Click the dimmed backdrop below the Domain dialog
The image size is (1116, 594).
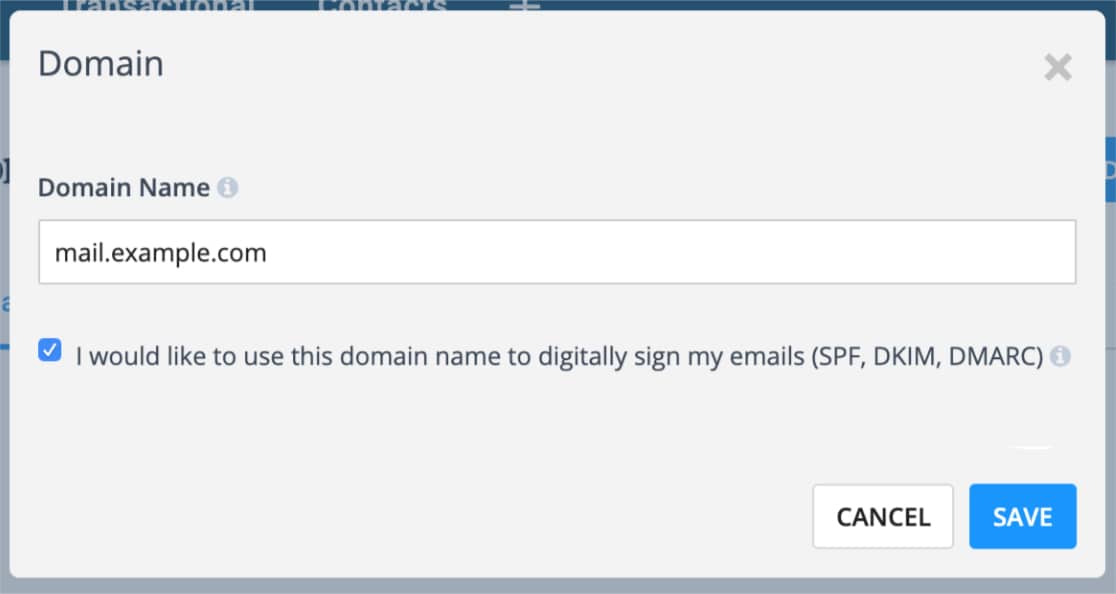pyautogui.click(x=557, y=585)
